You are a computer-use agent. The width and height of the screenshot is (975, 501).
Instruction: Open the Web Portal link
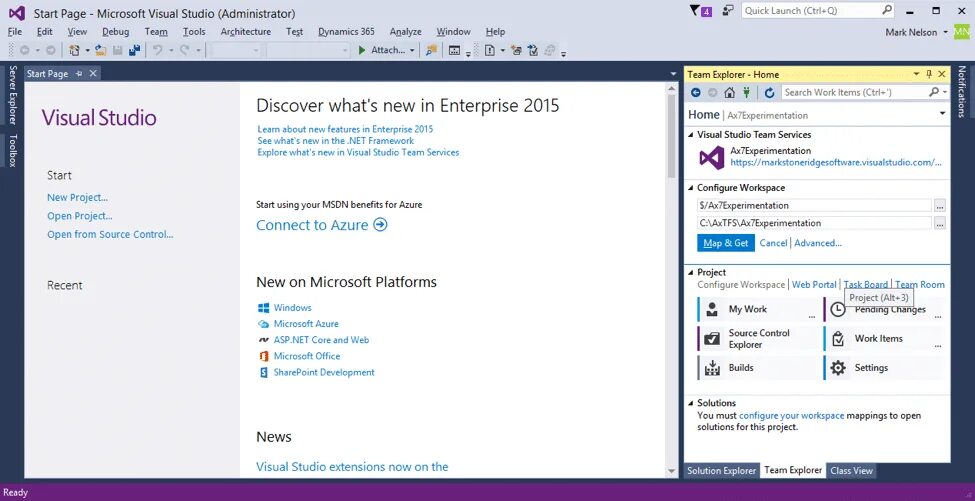click(814, 285)
